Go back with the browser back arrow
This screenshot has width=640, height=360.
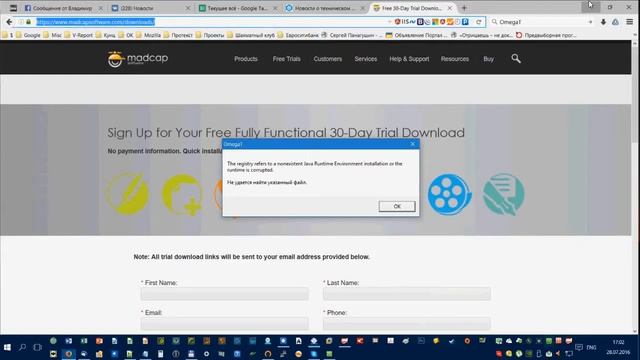tap(9, 22)
